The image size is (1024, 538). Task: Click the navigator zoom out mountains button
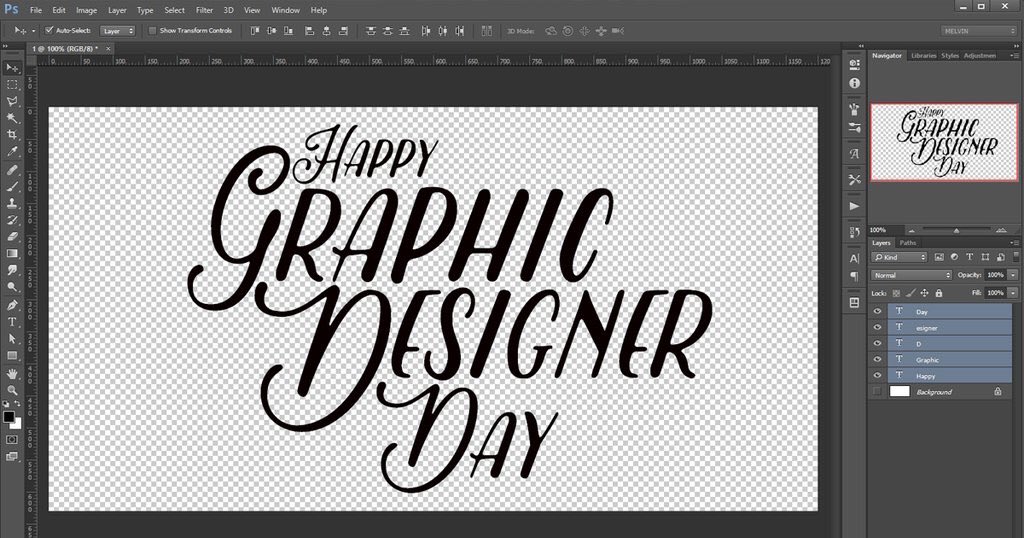point(912,230)
